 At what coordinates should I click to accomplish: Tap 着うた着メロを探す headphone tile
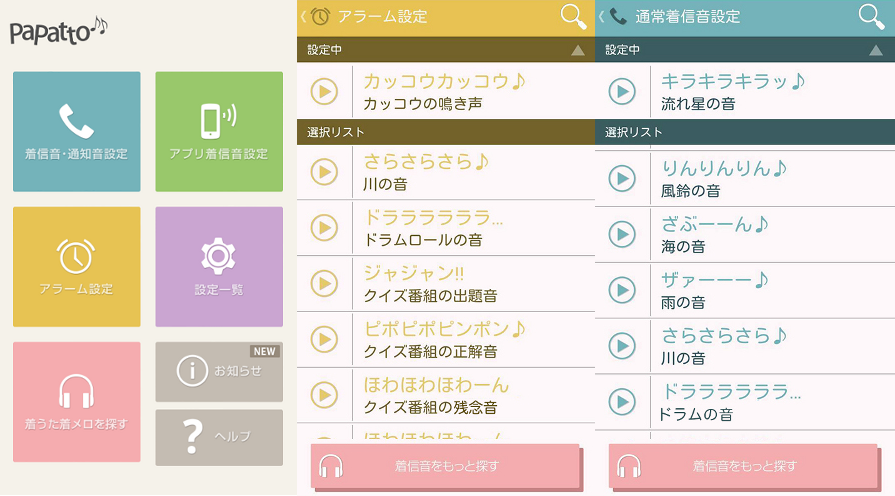77,401
